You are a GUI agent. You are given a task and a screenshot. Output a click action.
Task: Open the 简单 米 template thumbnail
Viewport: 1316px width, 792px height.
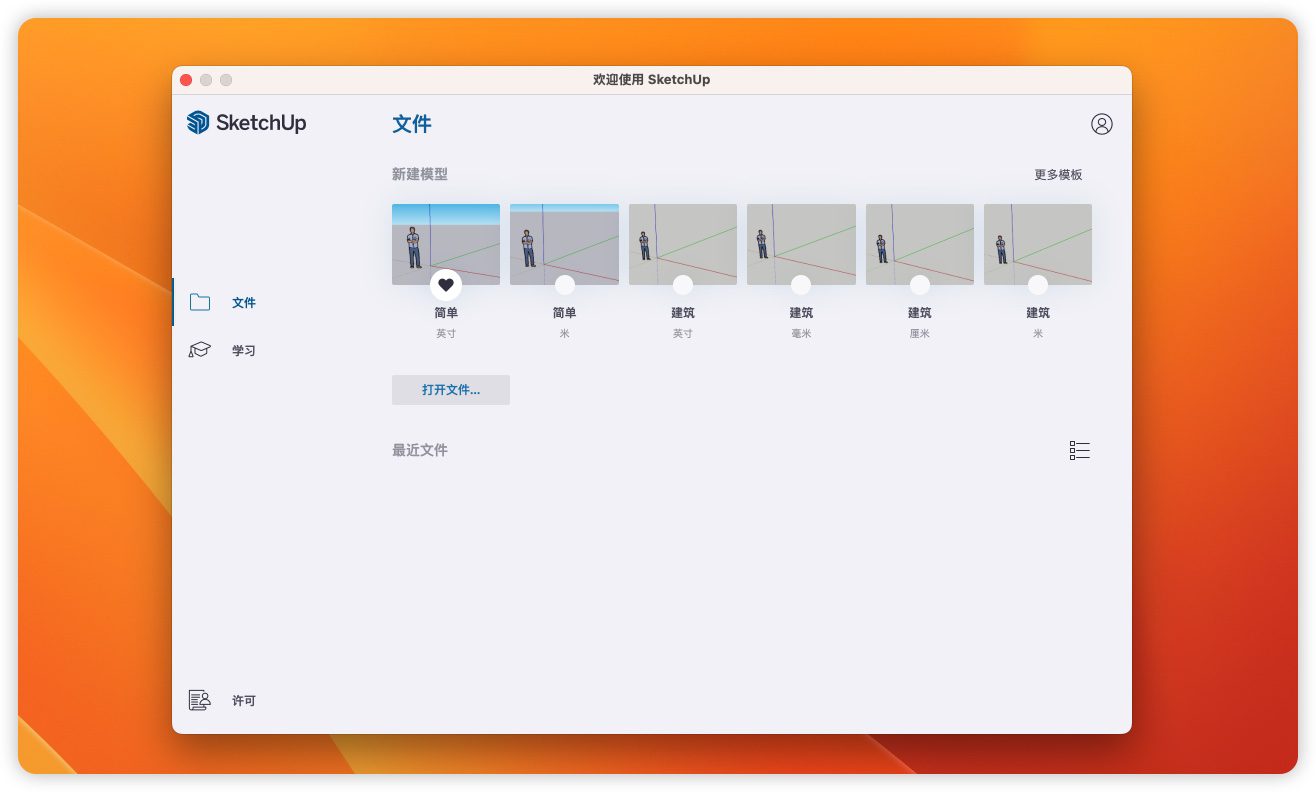(x=564, y=244)
